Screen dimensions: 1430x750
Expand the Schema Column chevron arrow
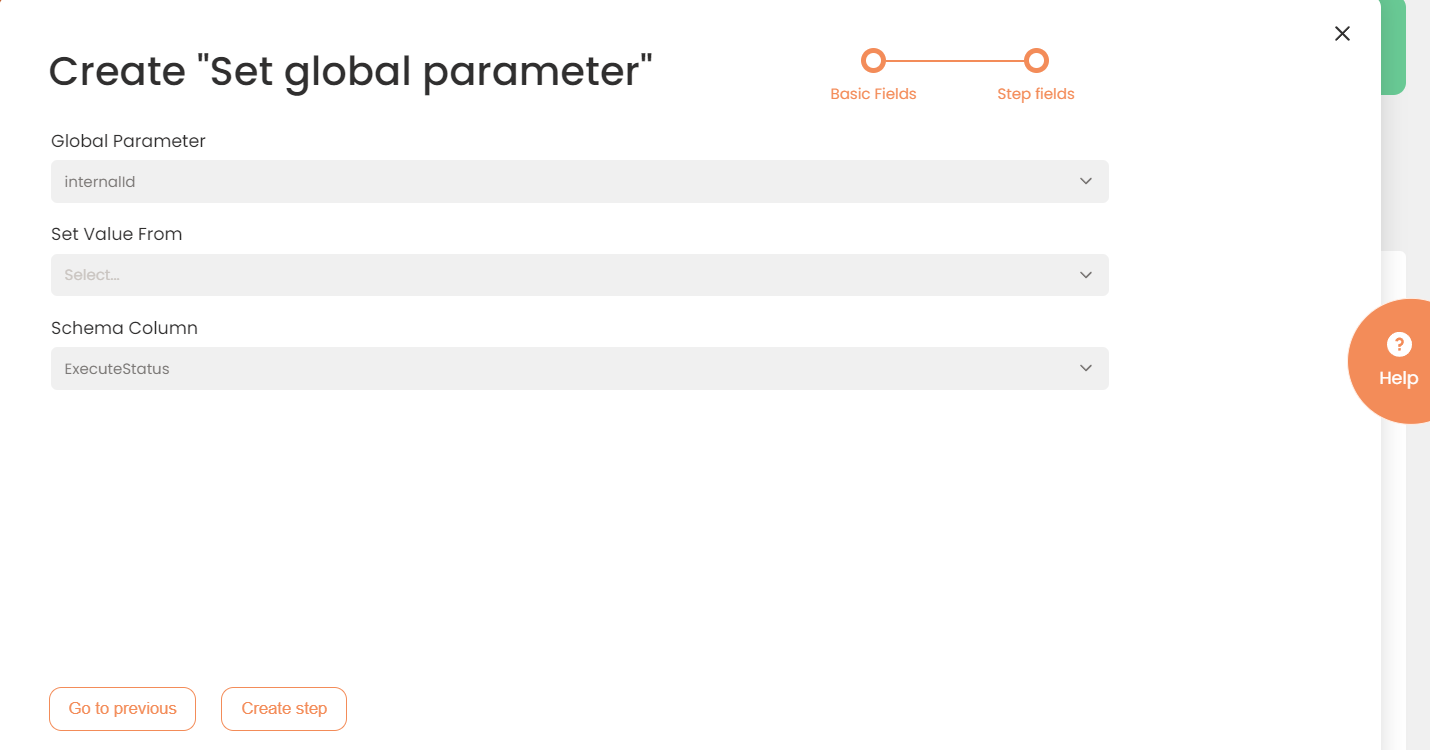coord(1086,368)
